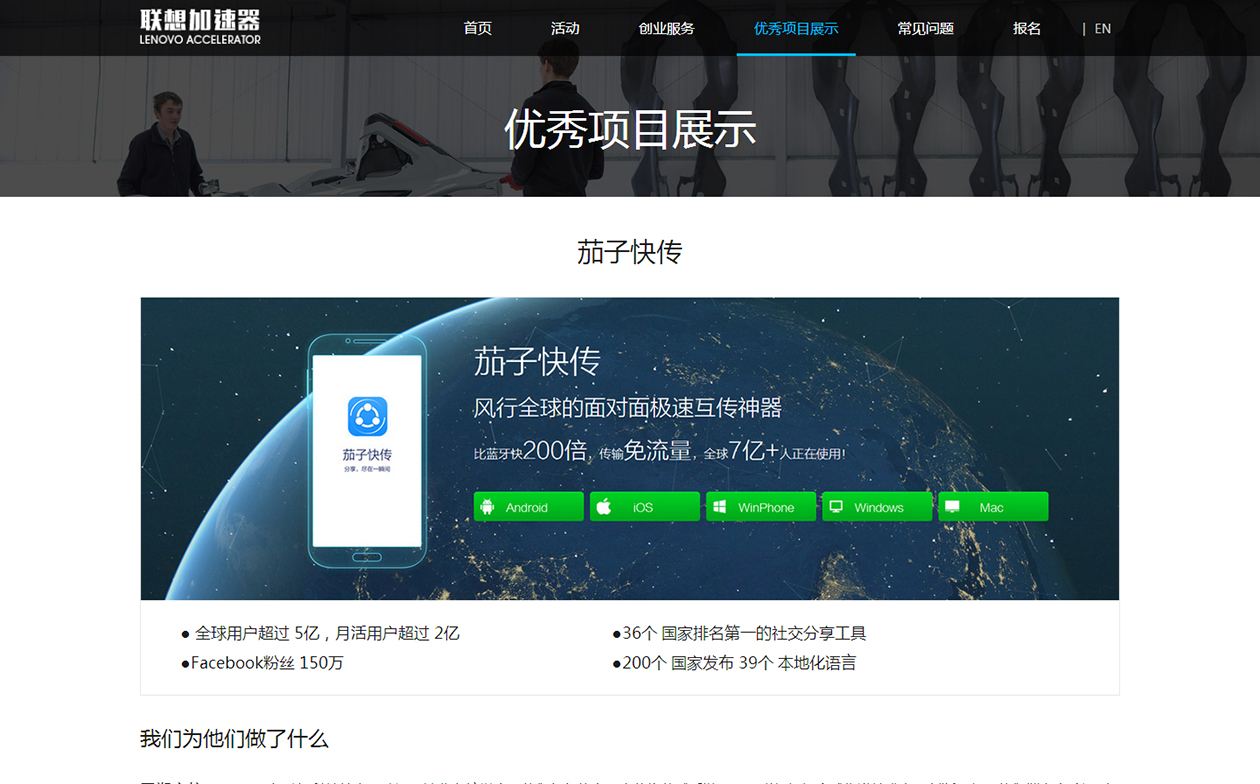Click the blue SHAREit app icon on phone
The height and width of the screenshot is (784, 1260).
point(367,416)
